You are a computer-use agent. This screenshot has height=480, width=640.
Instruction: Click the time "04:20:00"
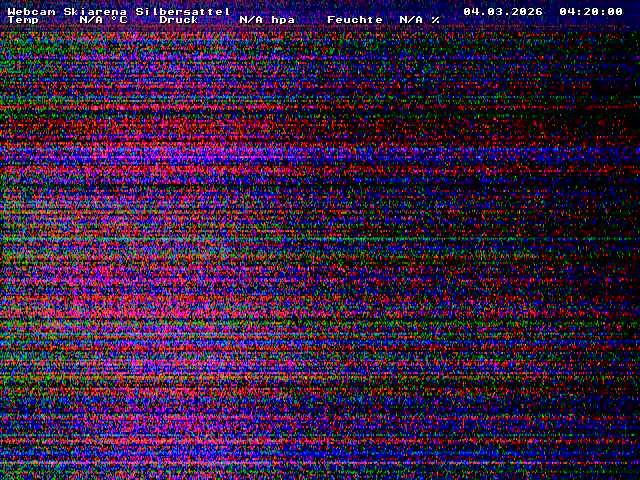(x=591, y=12)
